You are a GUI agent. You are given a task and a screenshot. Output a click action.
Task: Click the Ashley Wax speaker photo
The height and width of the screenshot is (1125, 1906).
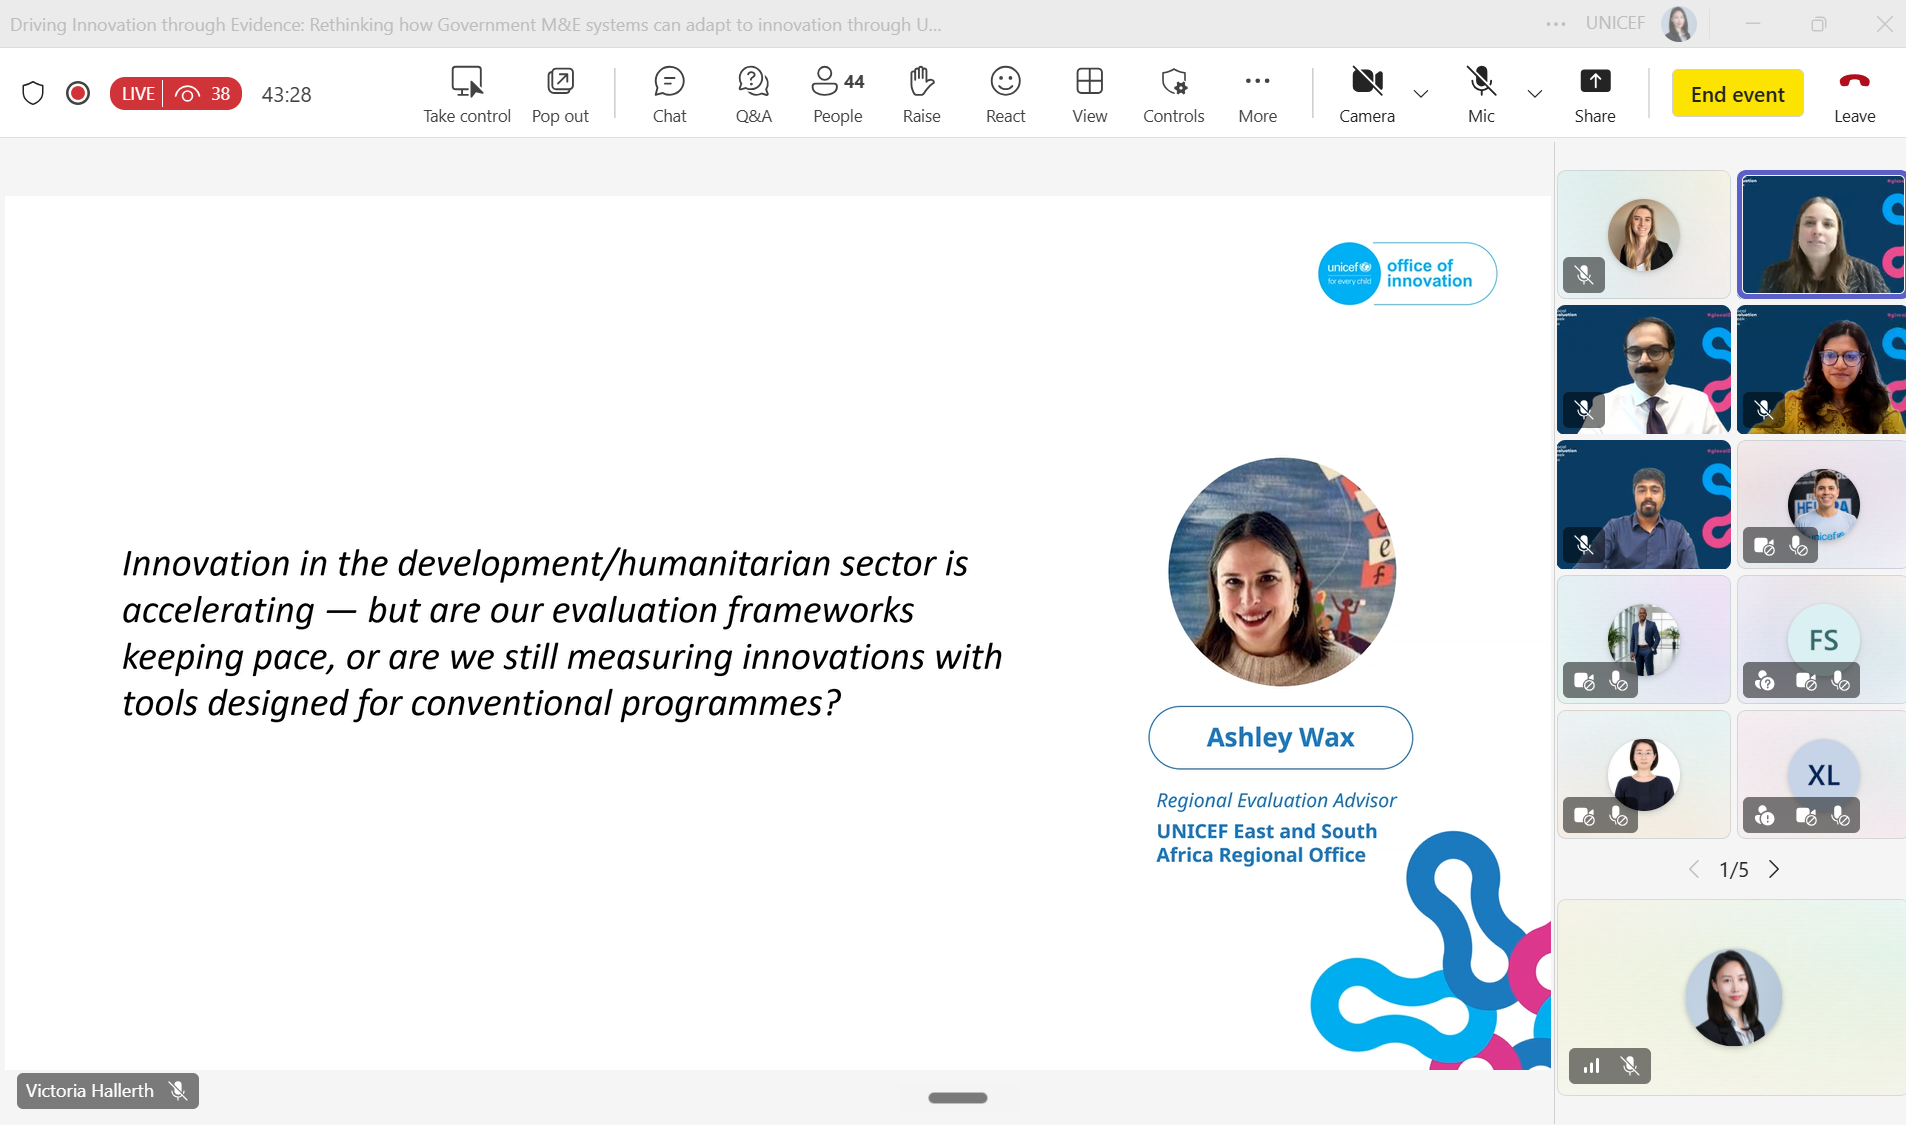coord(1282,572)
